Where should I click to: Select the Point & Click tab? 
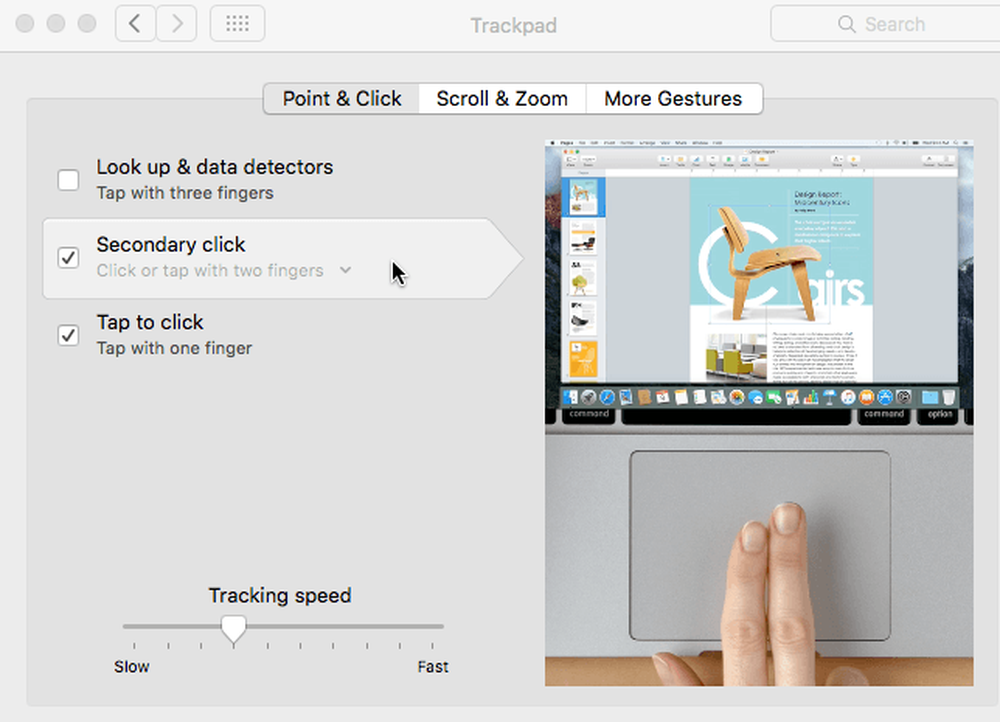342,99
